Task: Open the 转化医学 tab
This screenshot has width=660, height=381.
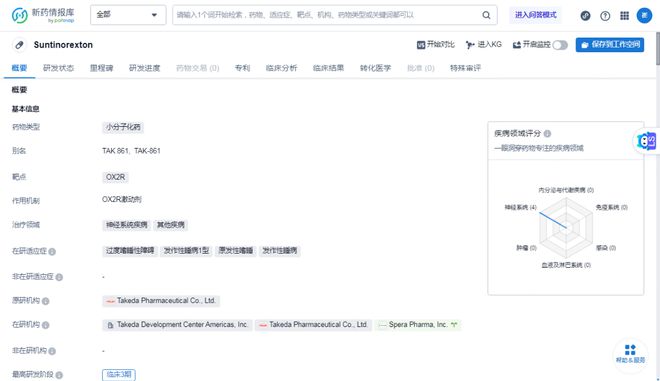Action: 375,68
